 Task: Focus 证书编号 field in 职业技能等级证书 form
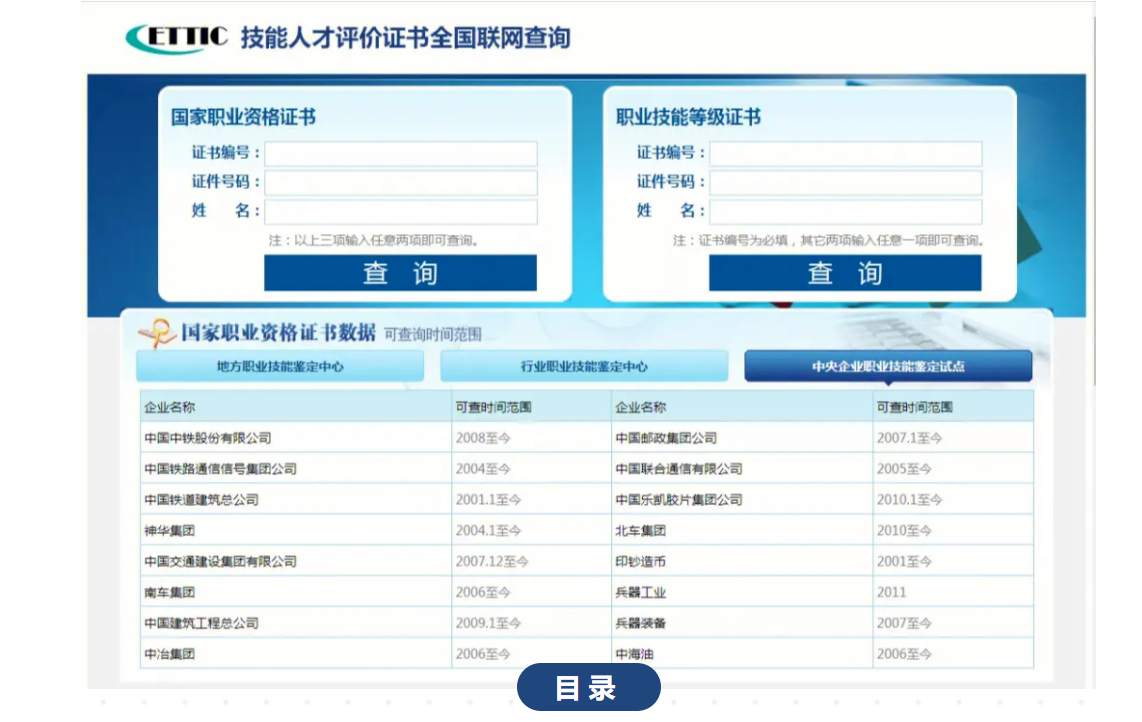tap(846, 154)
